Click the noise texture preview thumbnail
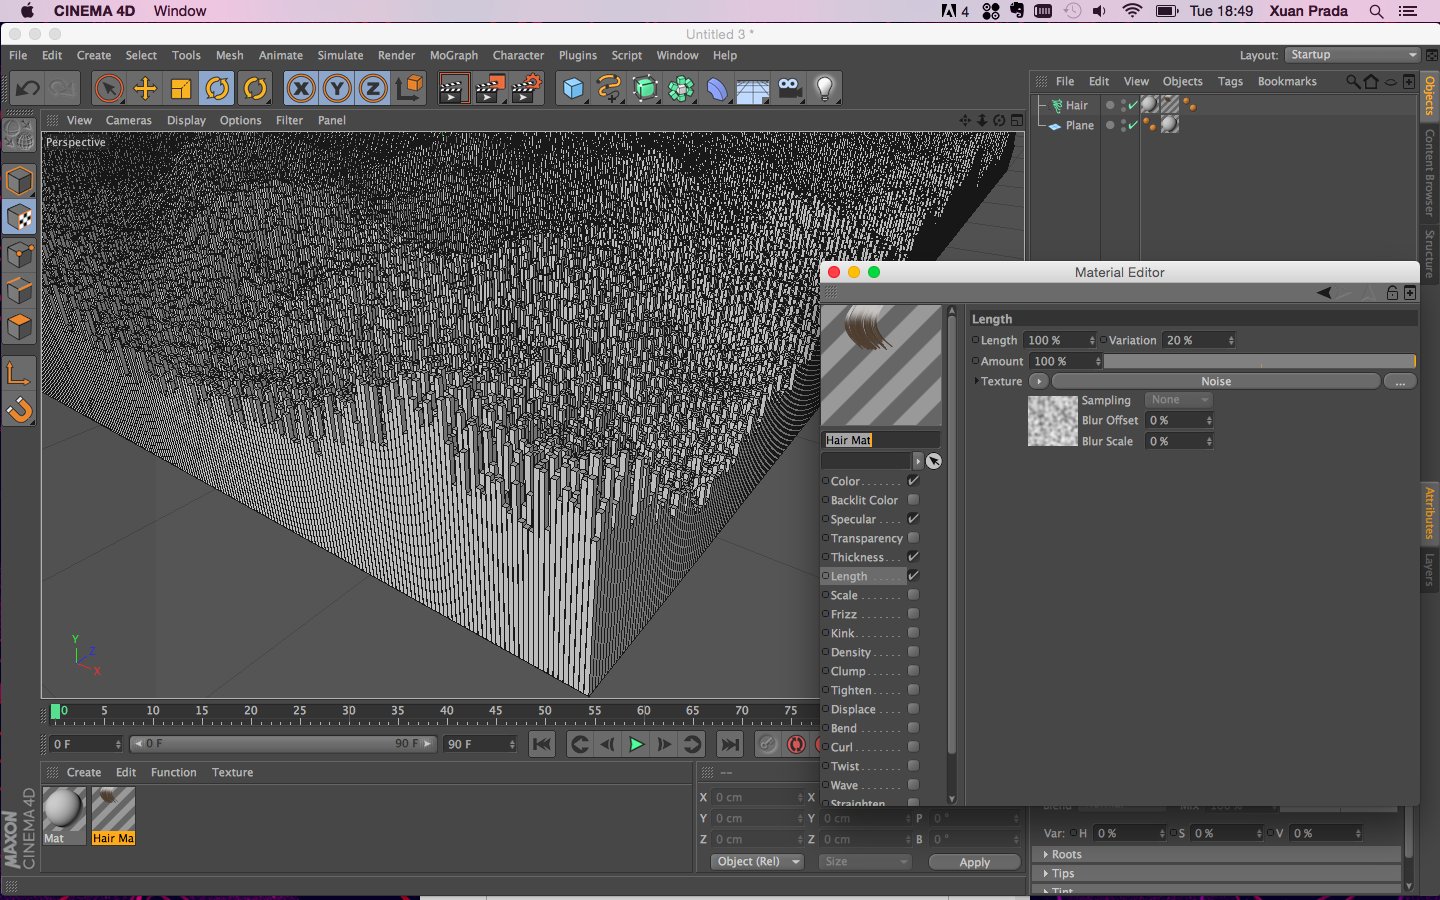This screenshot has height=900, width=1440. 1052,421
